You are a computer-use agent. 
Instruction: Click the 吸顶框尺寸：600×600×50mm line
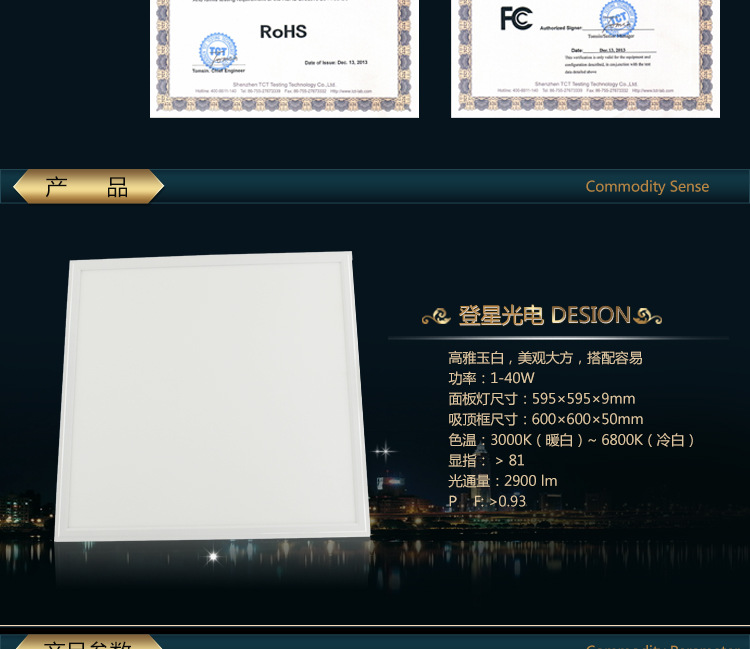click(x=545, y=419)
